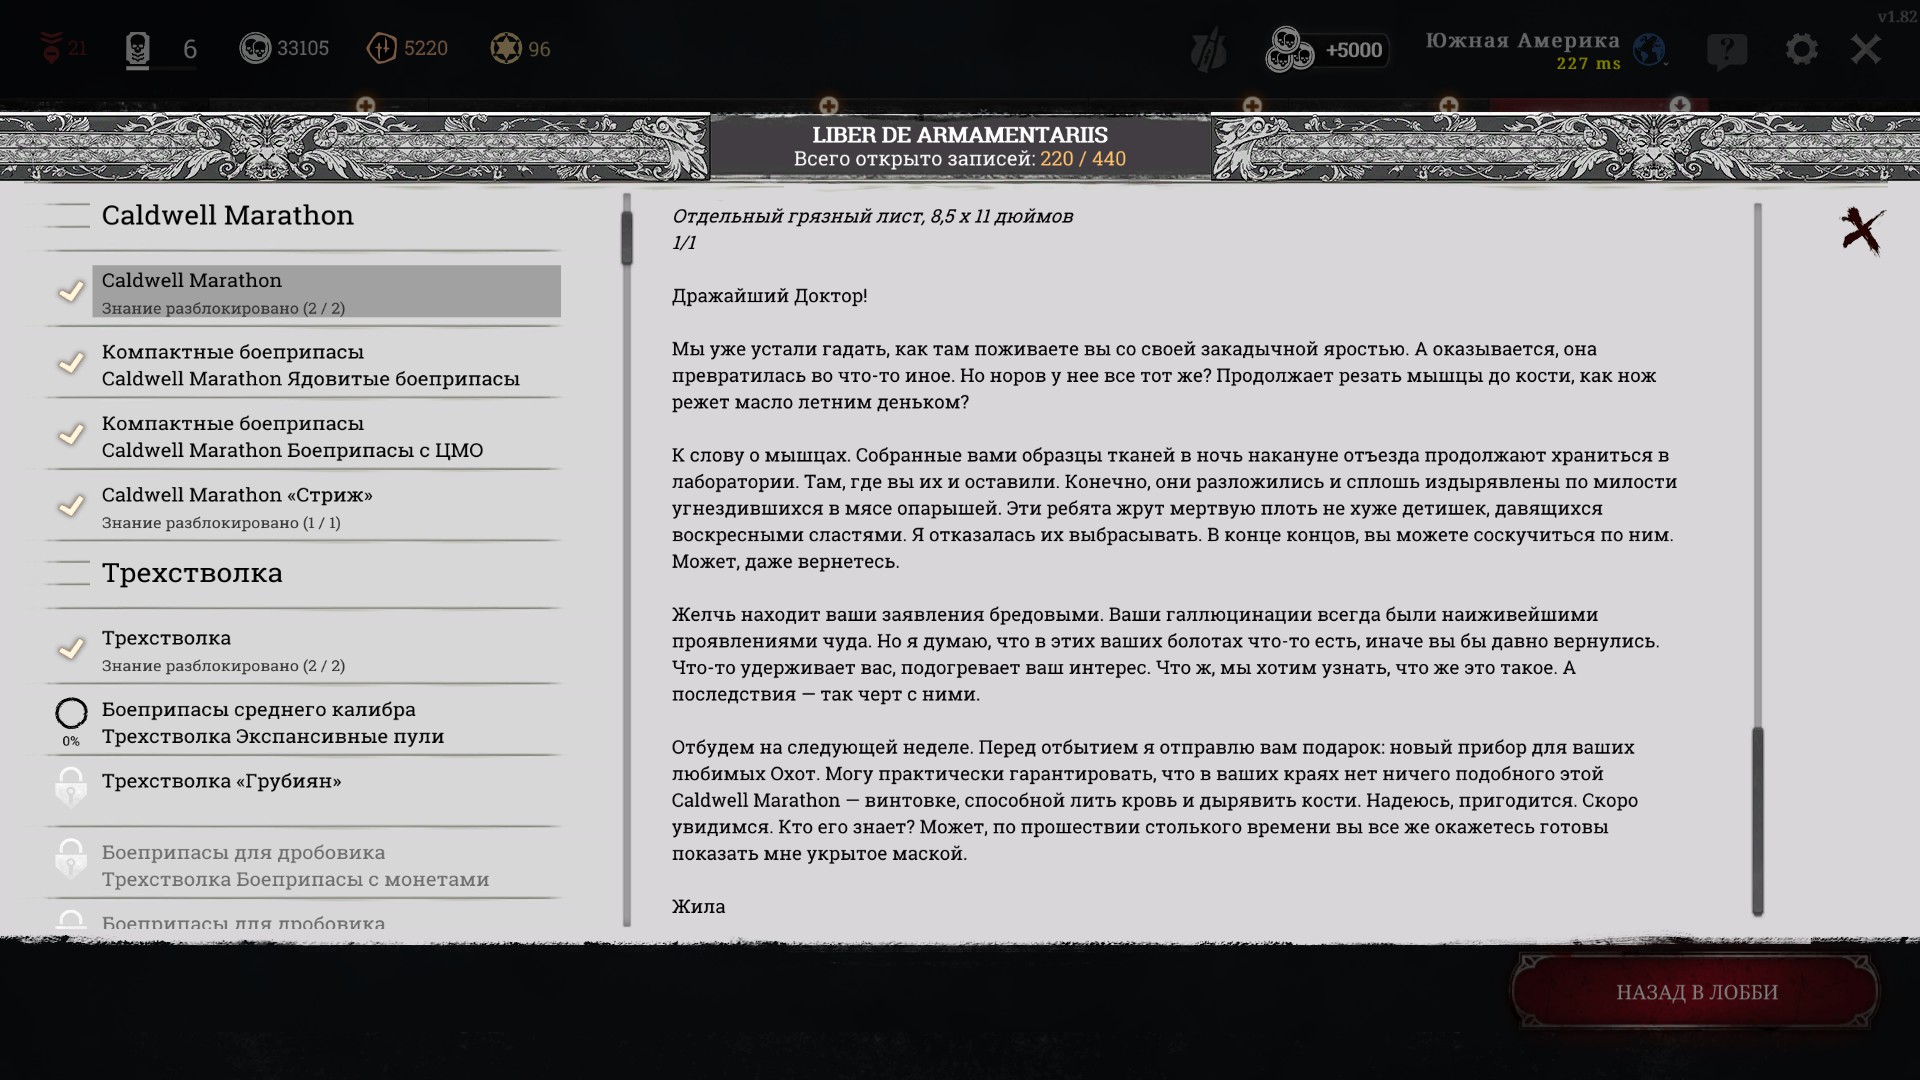Collapse the Caldwell Marathon section header

pos(228,215)
